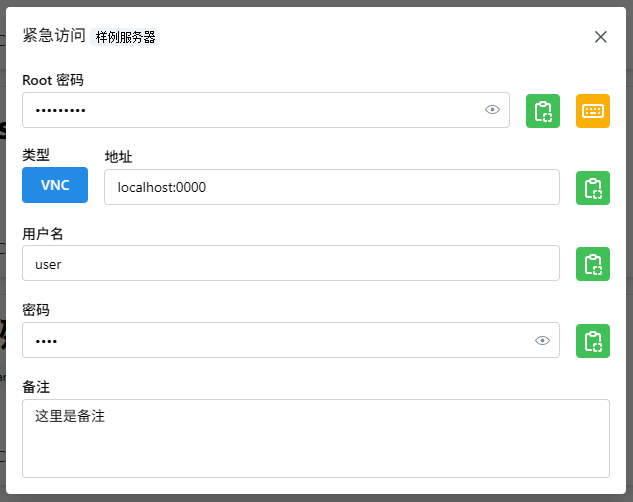Copy the localhost address to clipboard

[x=592, y=188]
